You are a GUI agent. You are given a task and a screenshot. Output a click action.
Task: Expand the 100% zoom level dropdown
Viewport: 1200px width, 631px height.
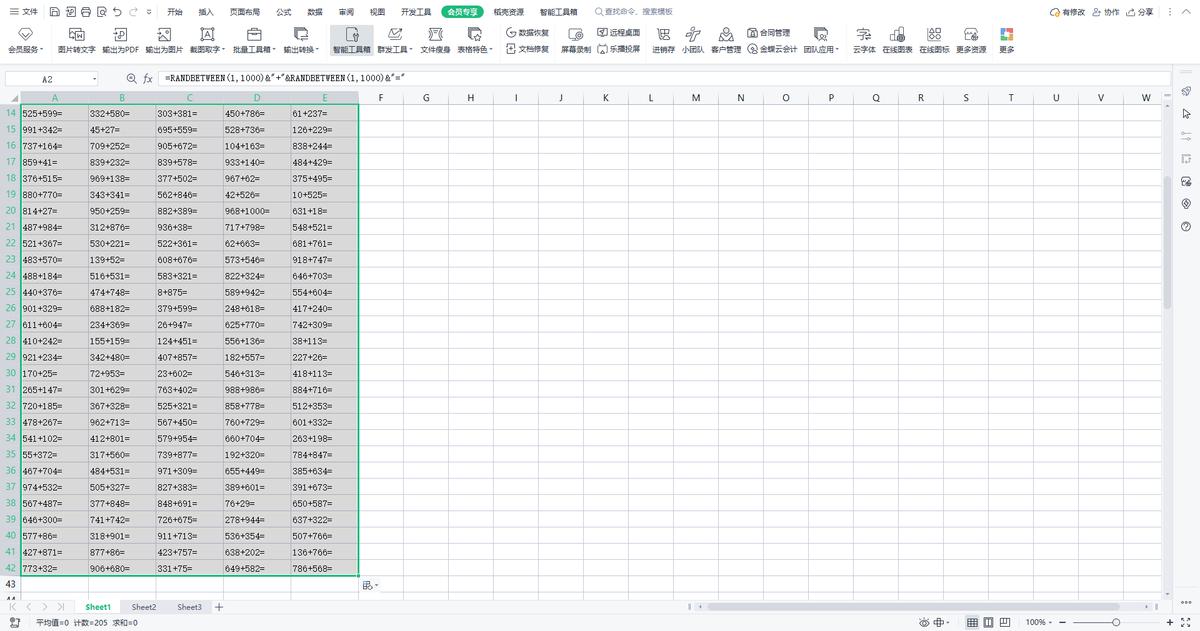click(1040, 622)
